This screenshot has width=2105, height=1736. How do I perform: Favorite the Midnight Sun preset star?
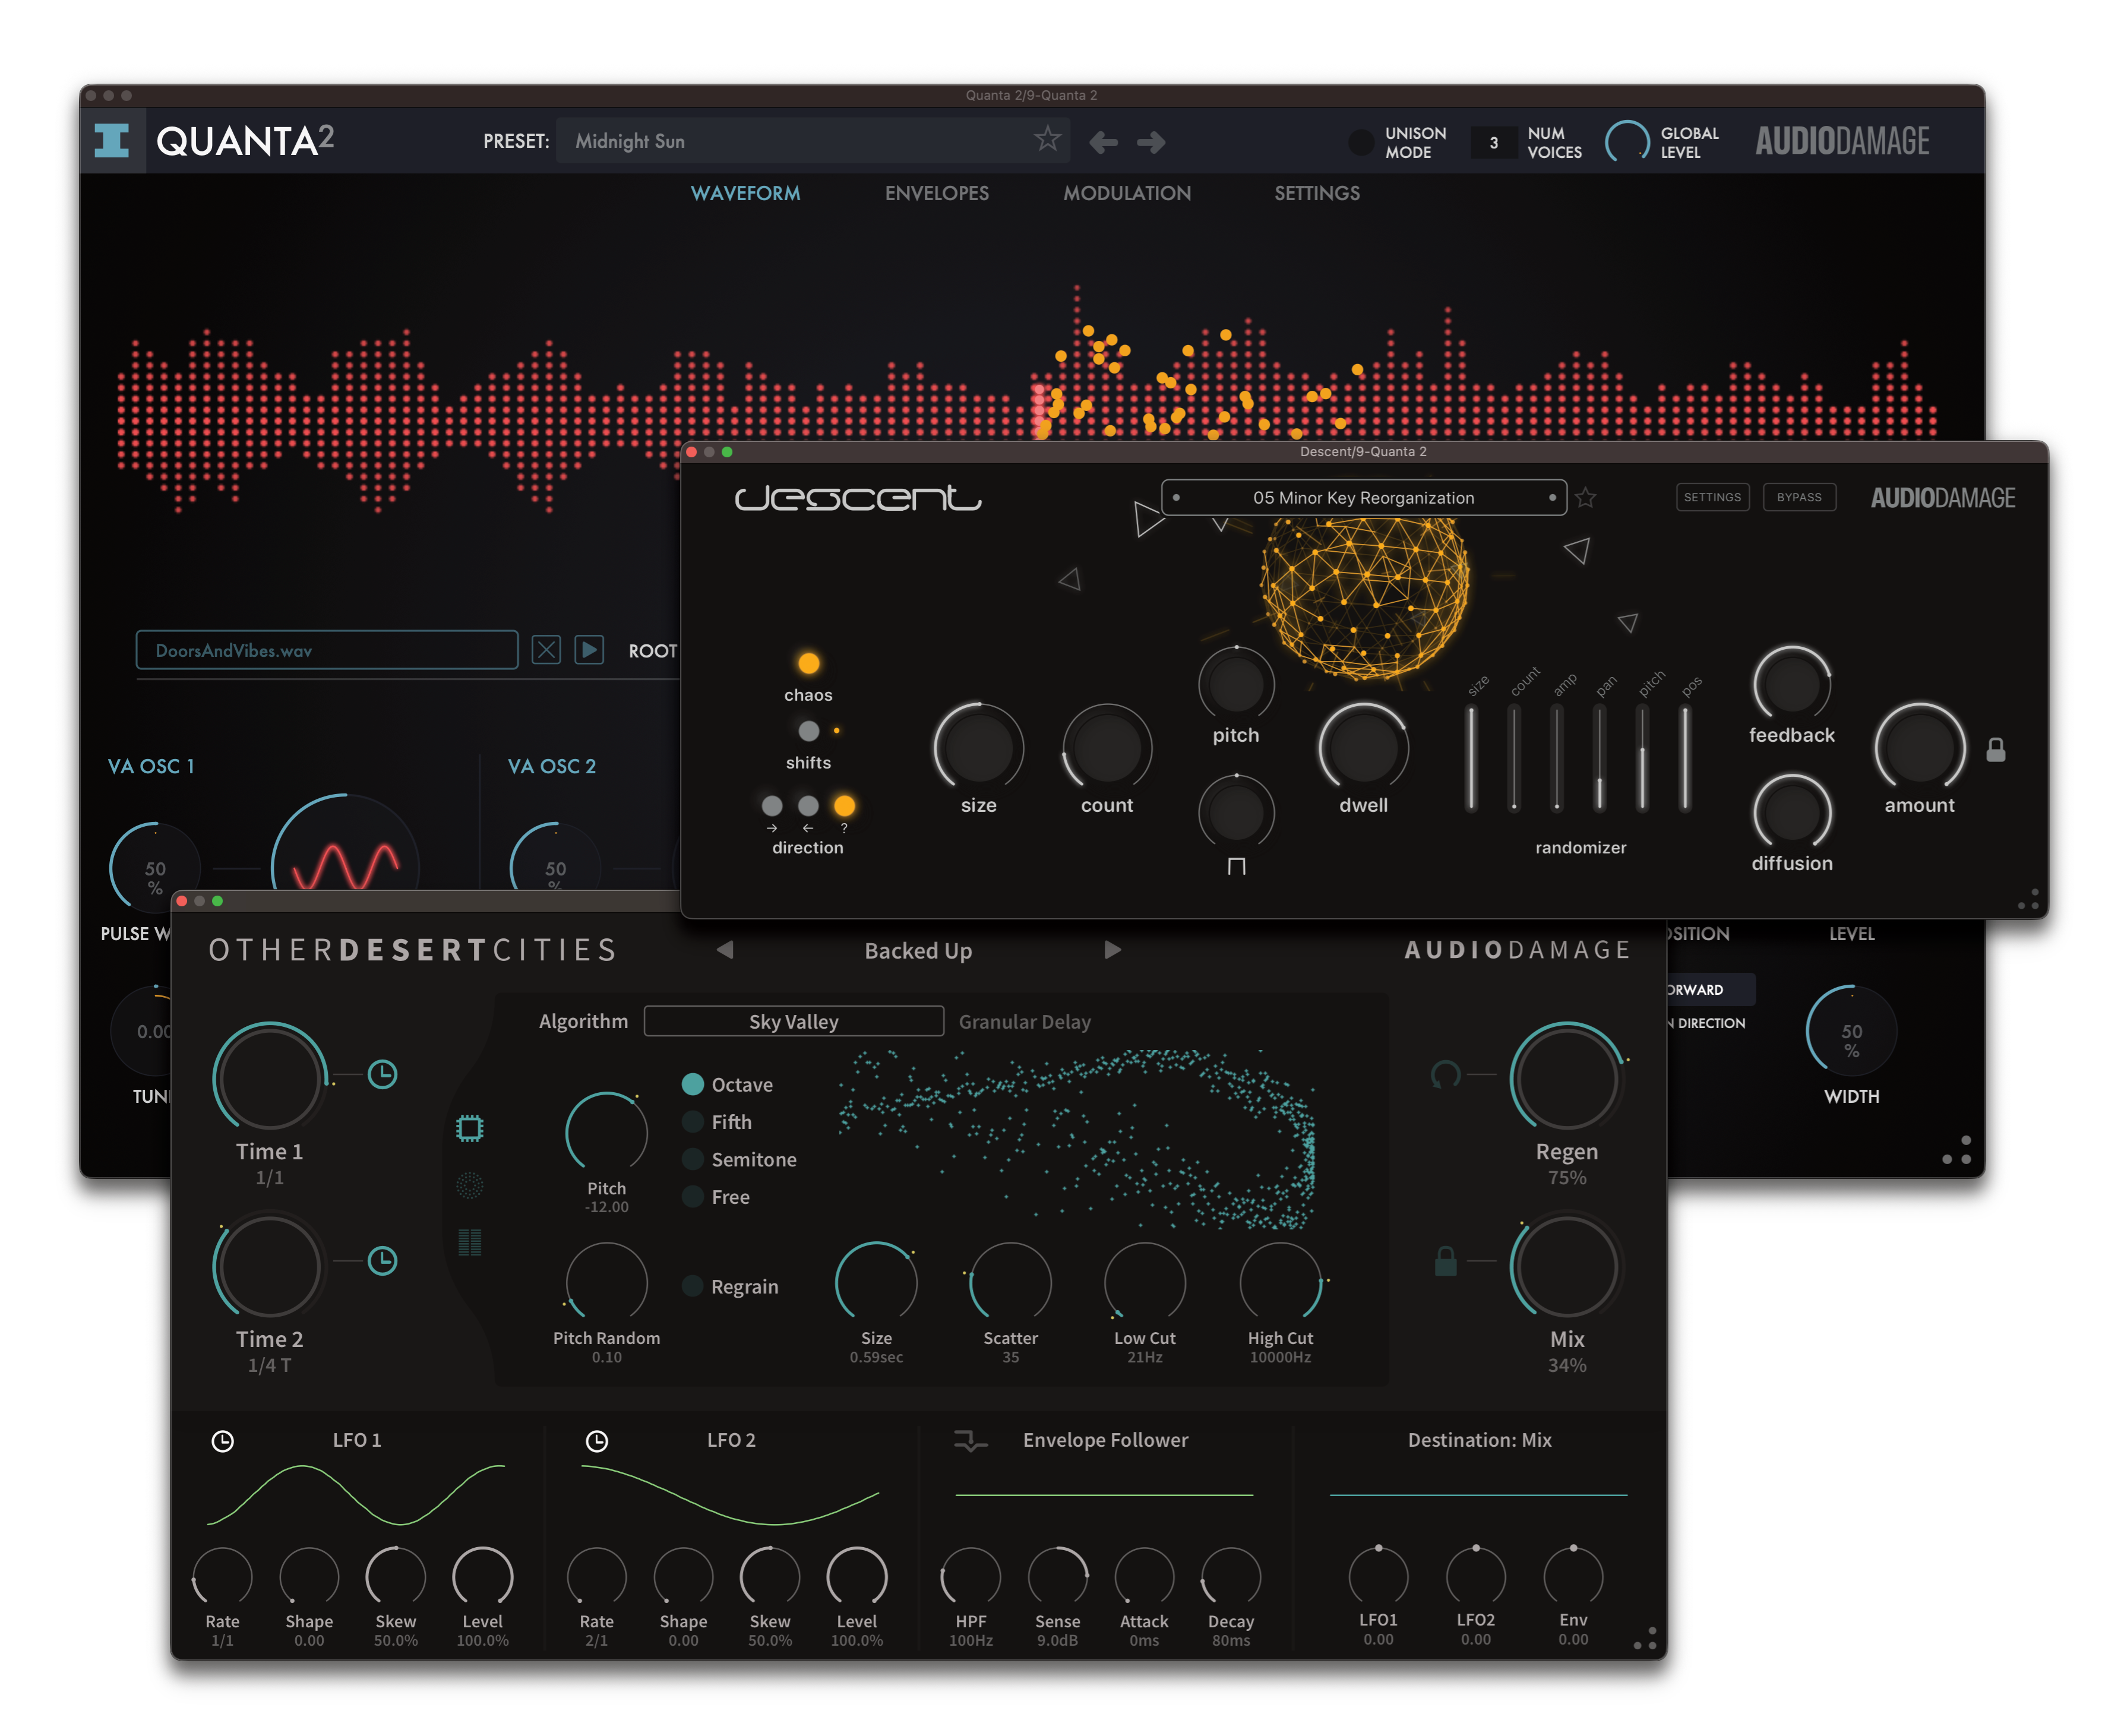[1046, 138]
